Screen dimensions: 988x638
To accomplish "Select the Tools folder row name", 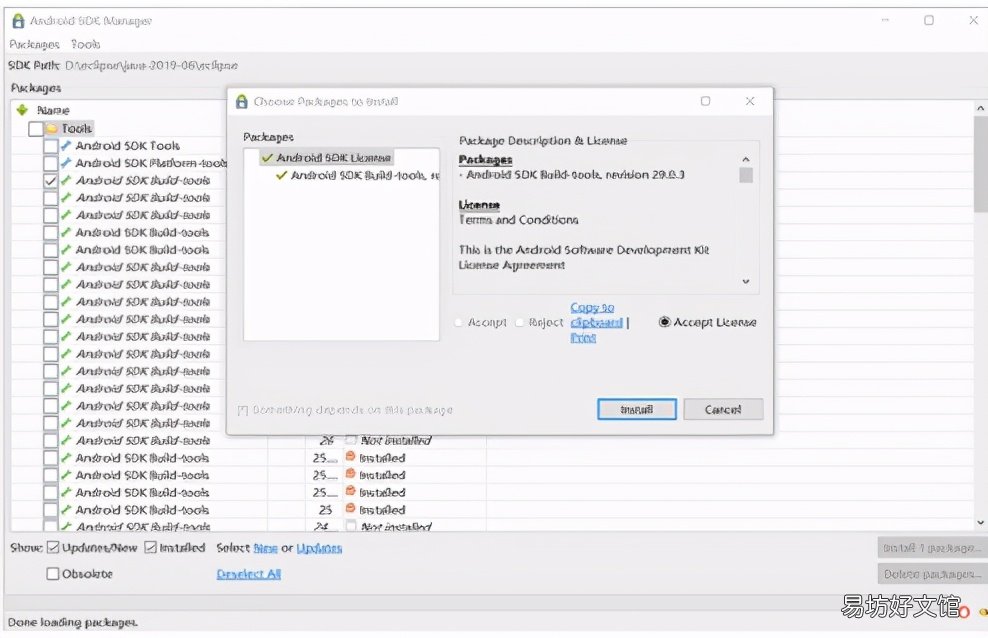I will [x=77, y=128].
